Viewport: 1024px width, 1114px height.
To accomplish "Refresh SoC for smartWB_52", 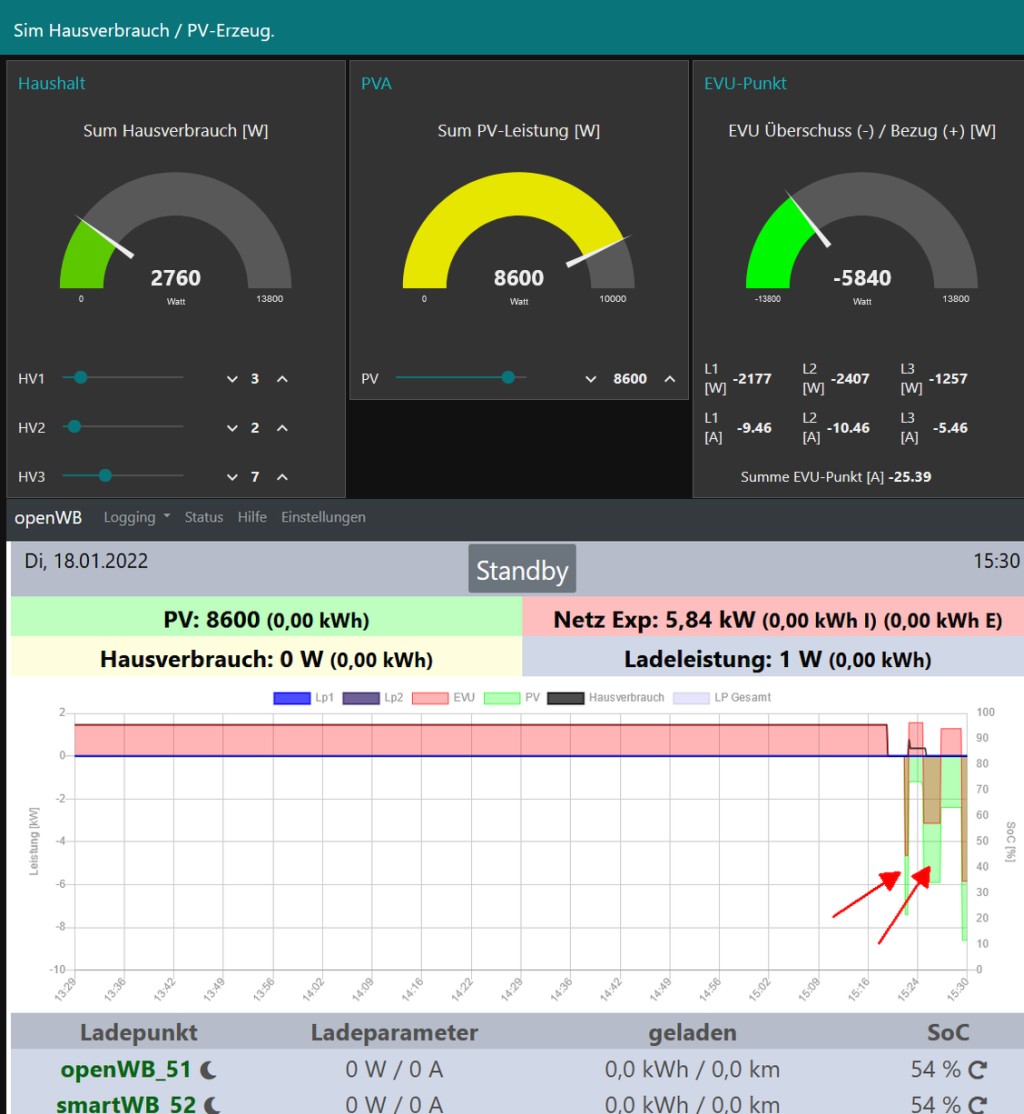I will click(977, 1104).
